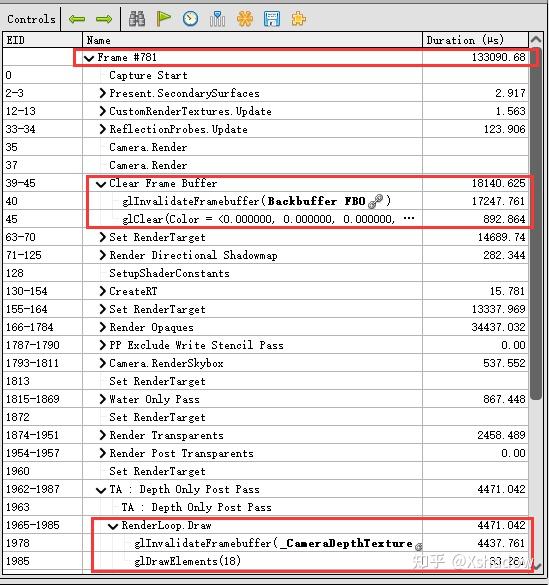
Task: Expand the Render Transparents row
Action: (103, 435)
